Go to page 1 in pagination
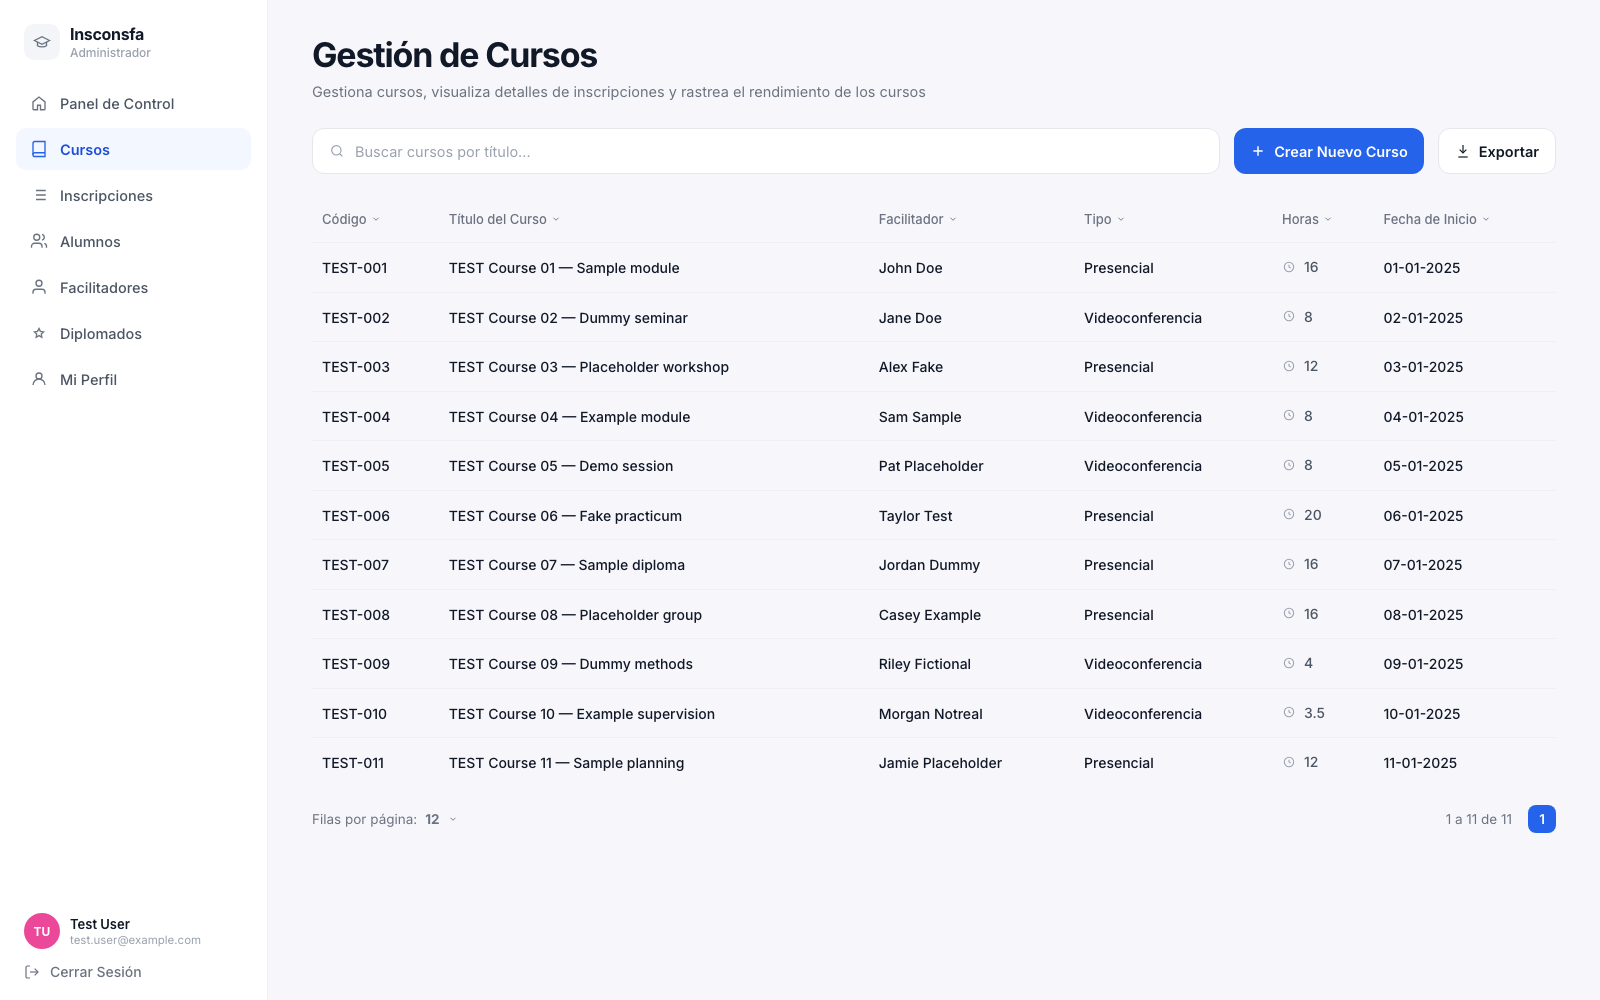Image resolution: width=1600 pixels, height=1000 pixels. point(1542,819)
